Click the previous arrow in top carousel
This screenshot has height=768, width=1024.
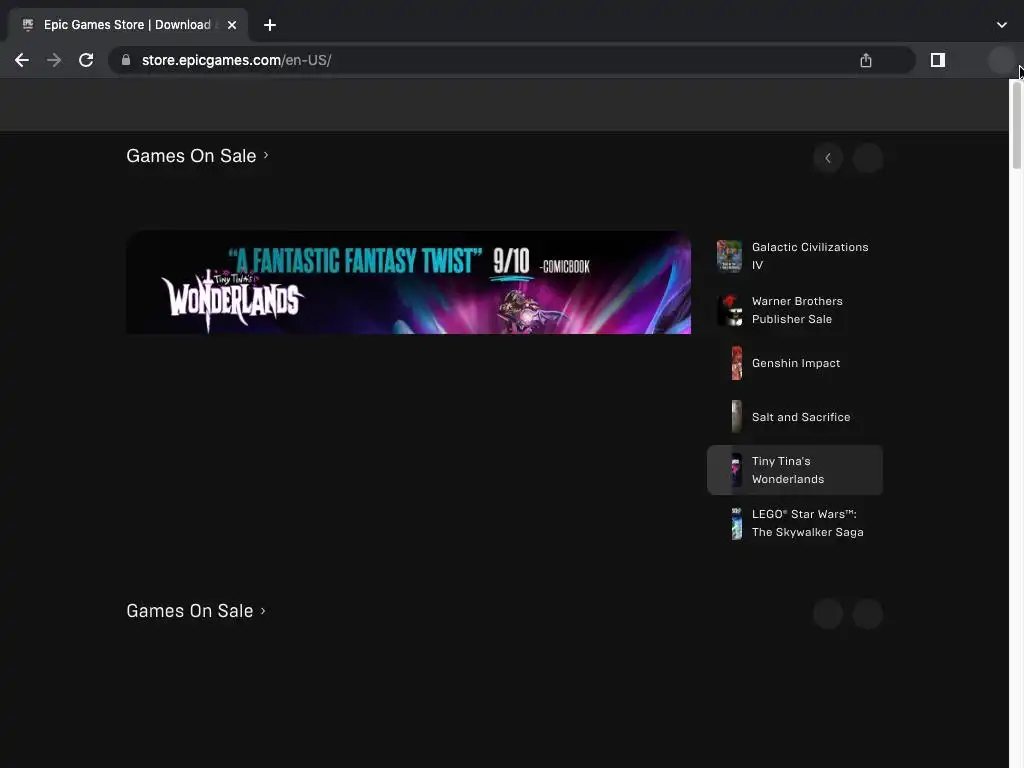click(828, 158)
